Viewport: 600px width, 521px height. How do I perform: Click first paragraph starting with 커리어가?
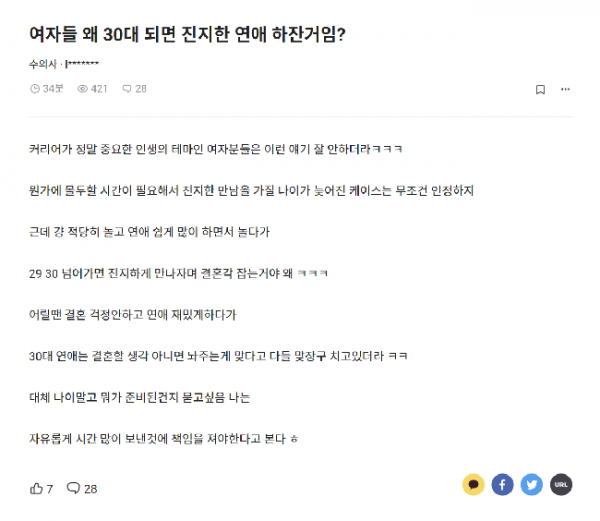(x=215, y=149)
